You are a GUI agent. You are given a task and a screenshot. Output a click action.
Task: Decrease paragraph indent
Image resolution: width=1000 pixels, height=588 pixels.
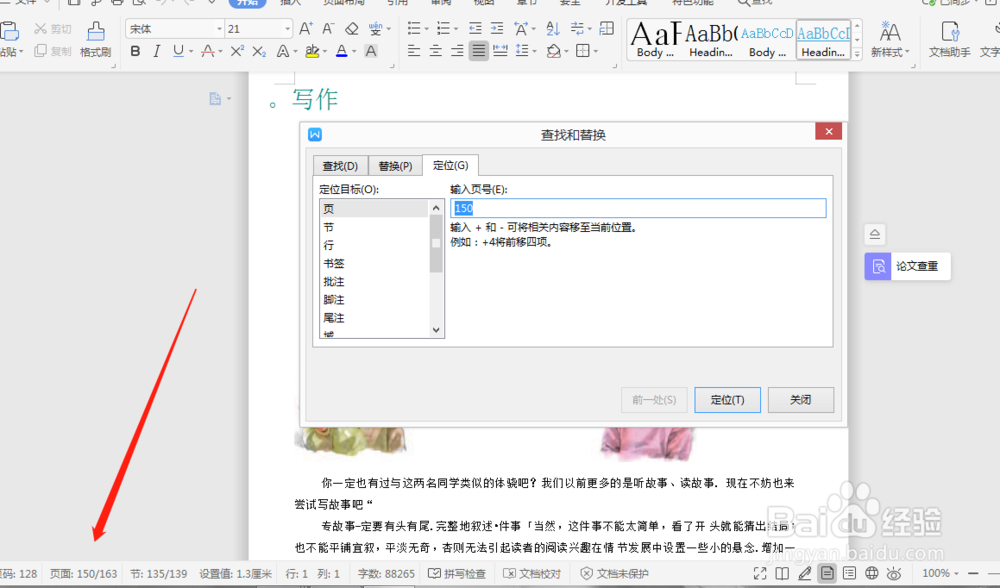pos(475,29)
